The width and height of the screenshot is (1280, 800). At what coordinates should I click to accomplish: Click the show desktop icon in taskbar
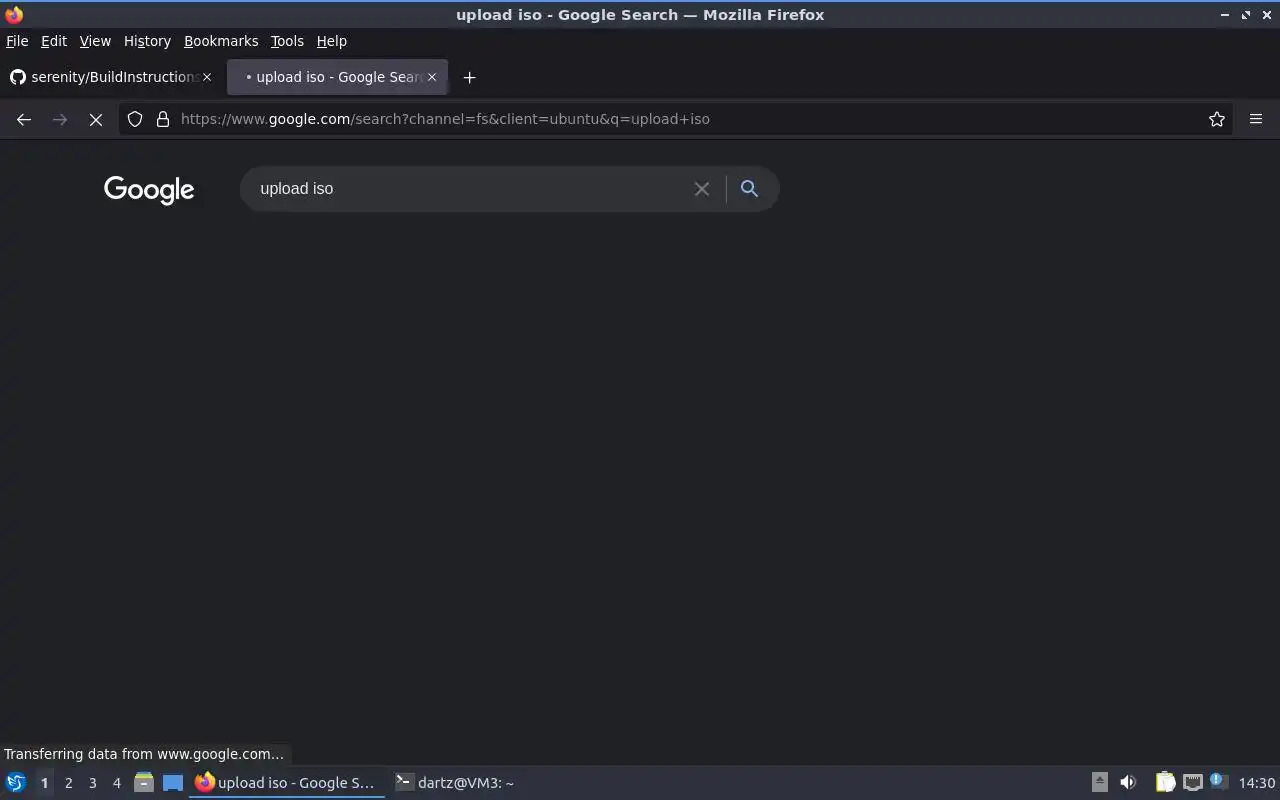173,782
